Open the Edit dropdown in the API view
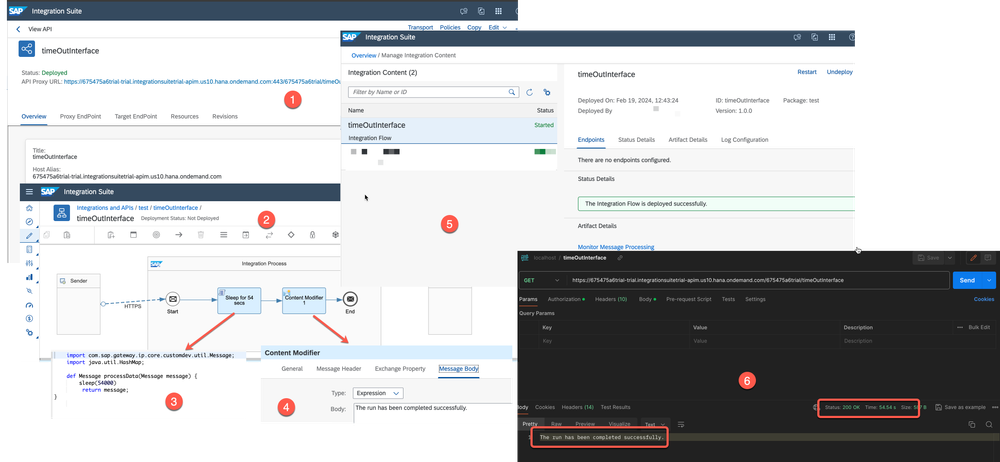The height and width of the screenshot is (462, 1000). 496,28
